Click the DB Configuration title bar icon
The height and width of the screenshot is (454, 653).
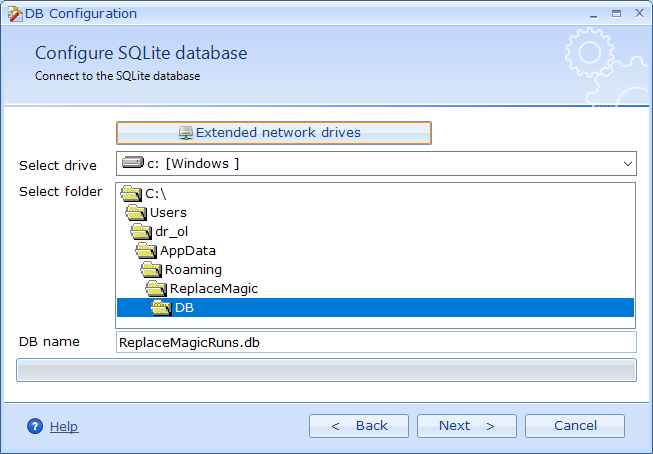(x=13, y=14)
